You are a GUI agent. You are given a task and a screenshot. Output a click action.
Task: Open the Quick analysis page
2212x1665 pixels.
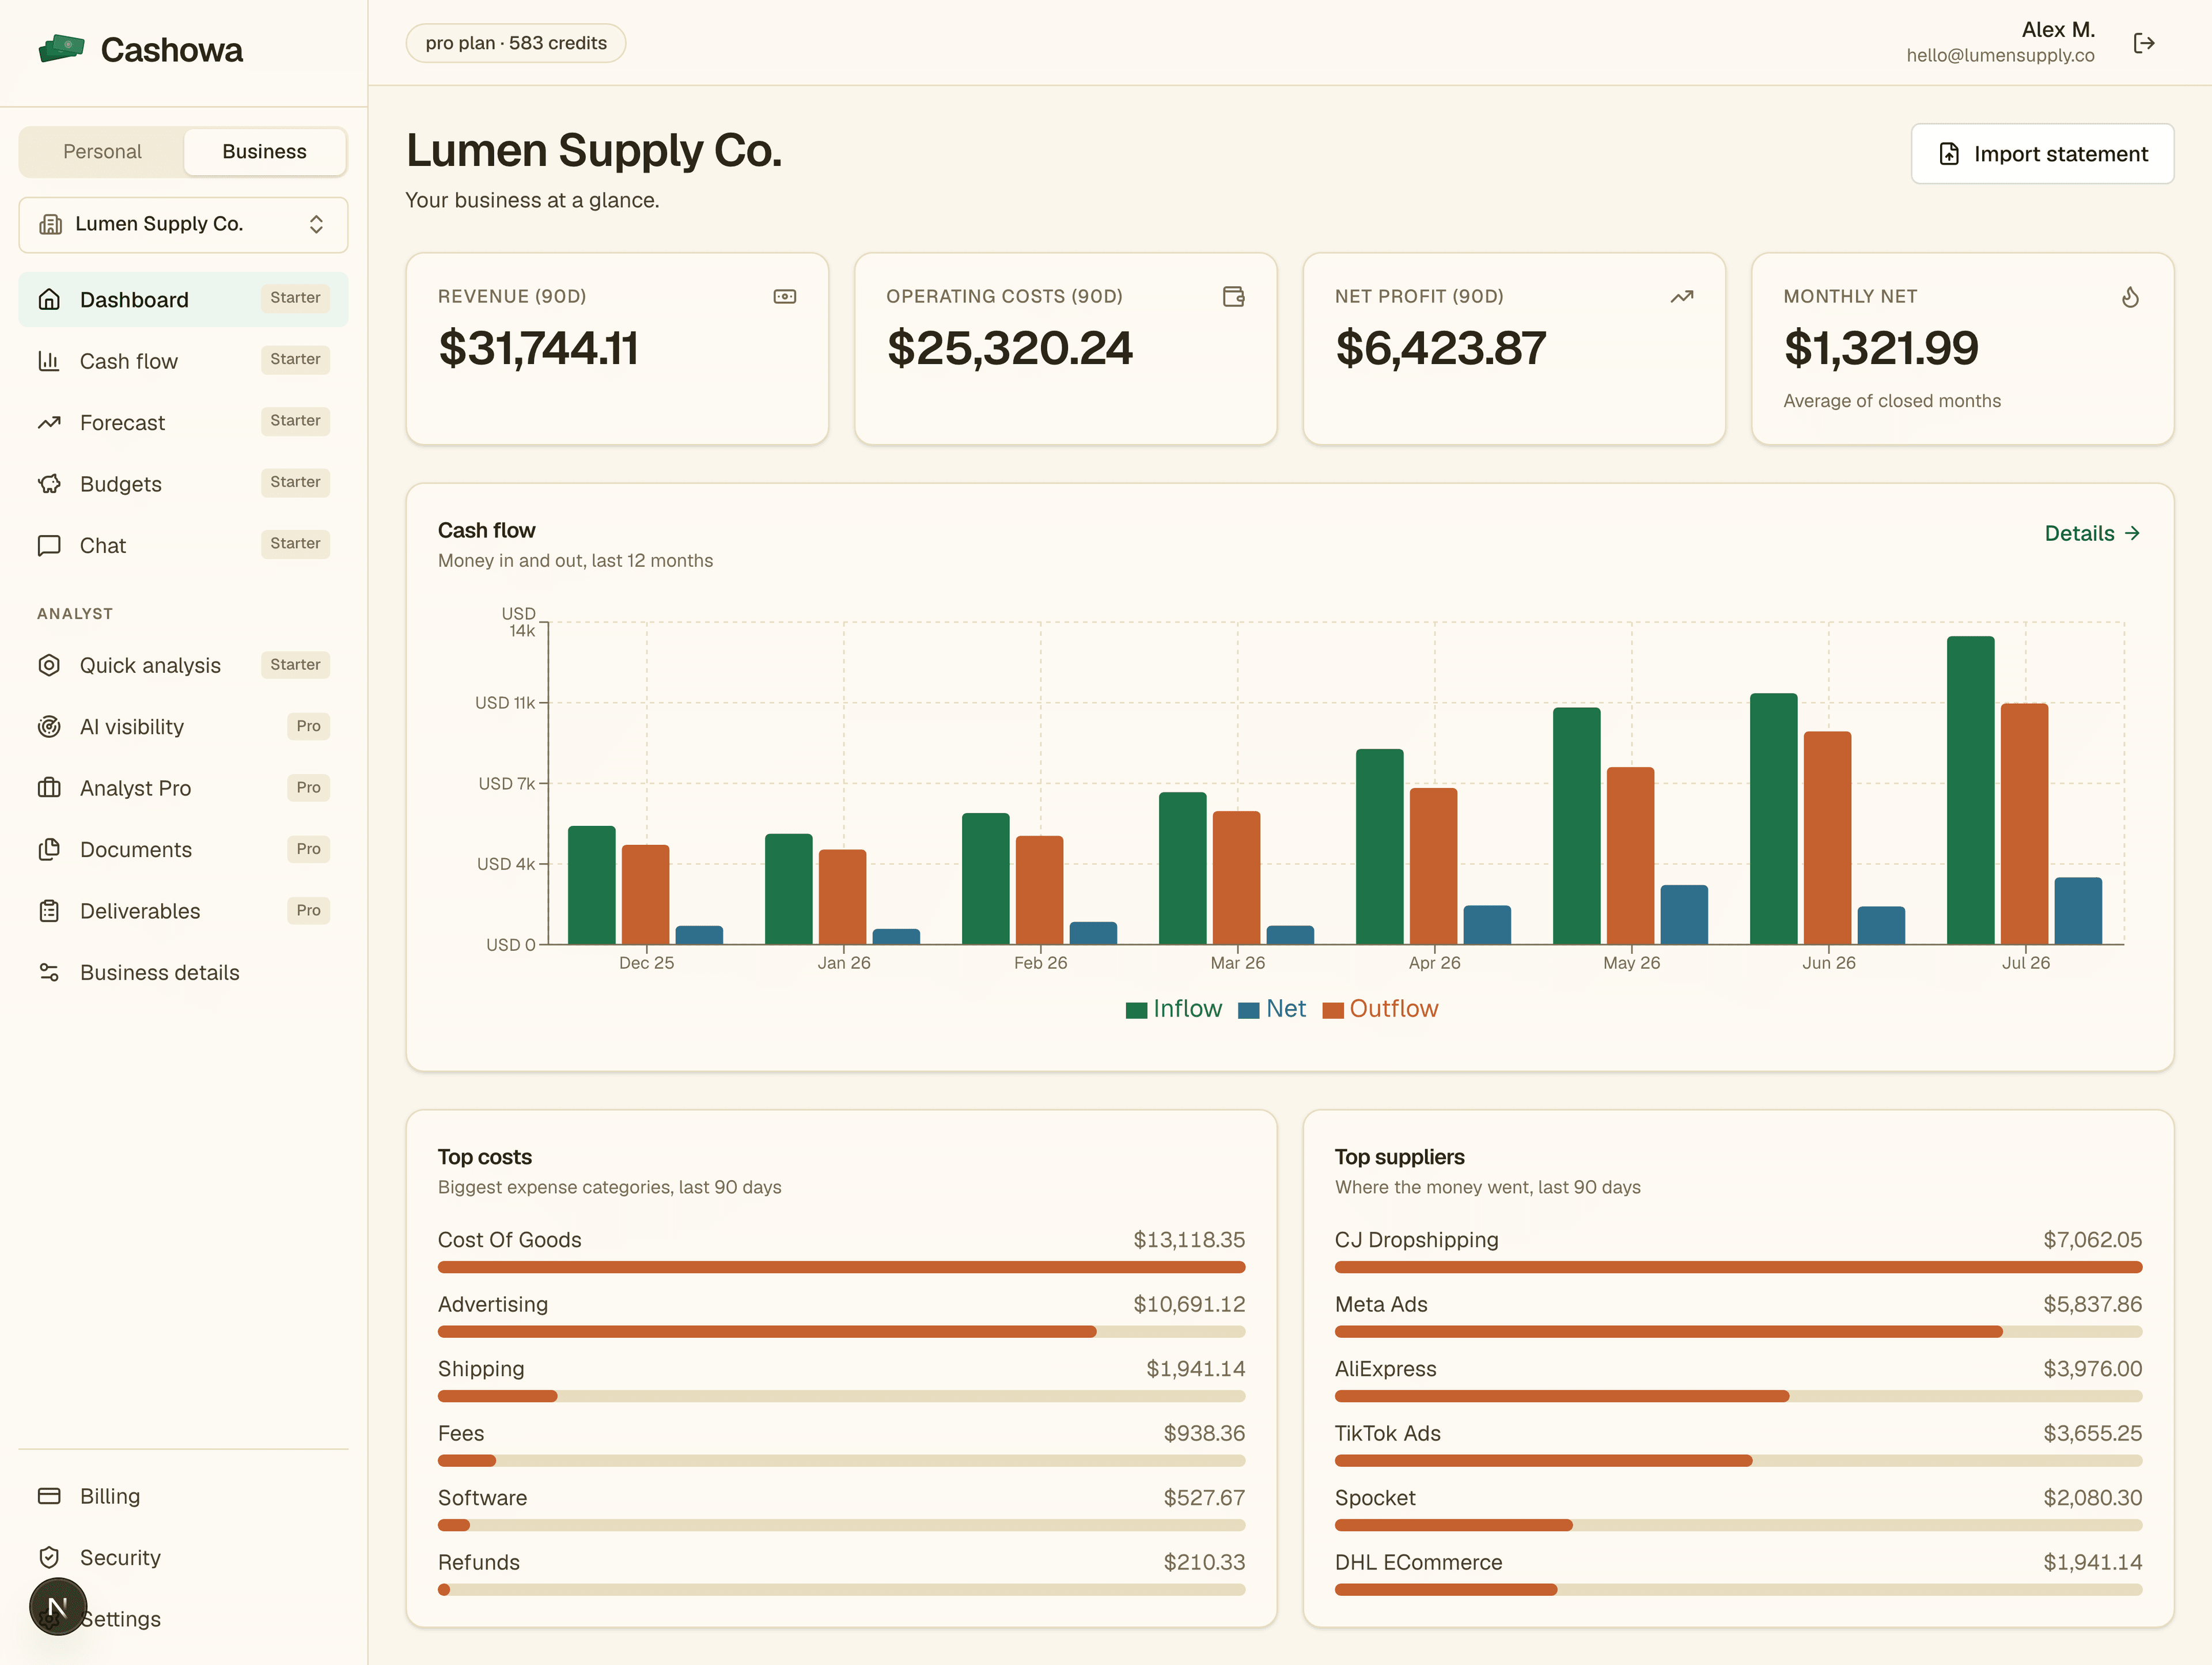click(x=183, y=665)
